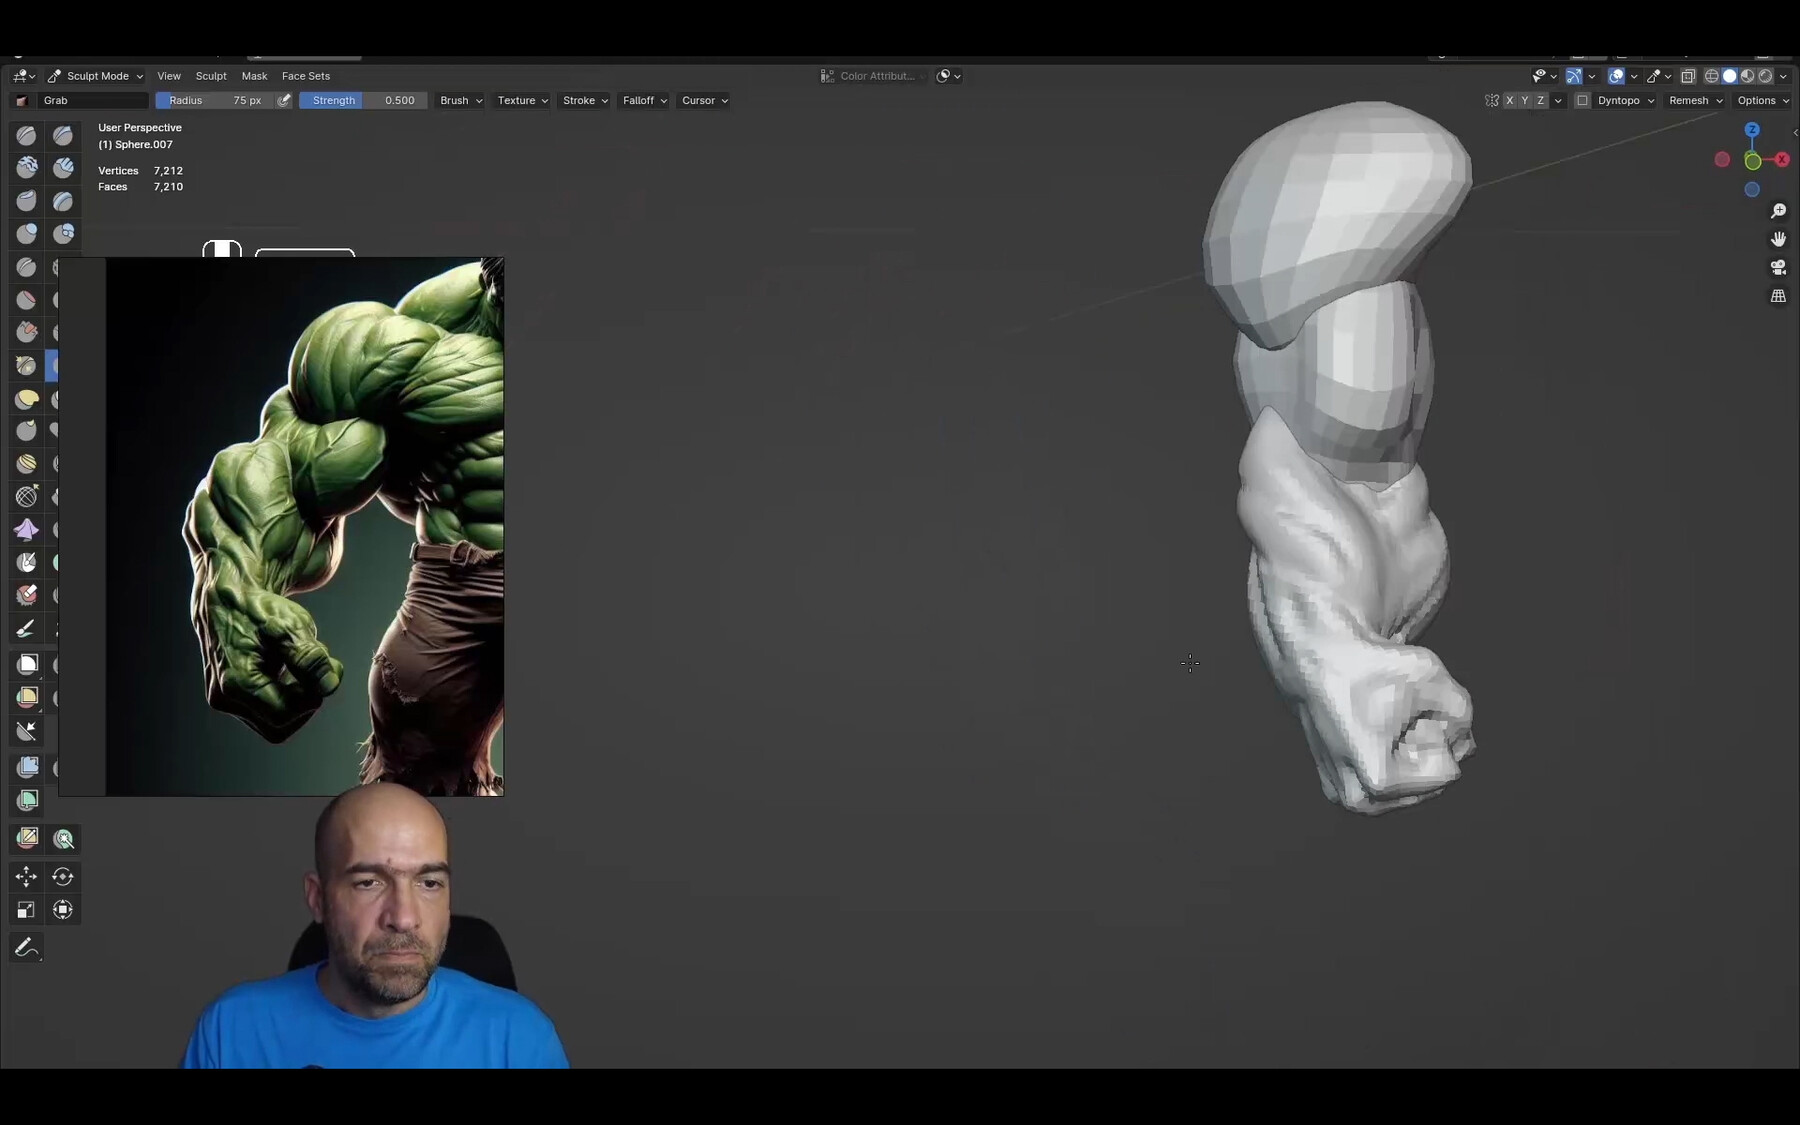Viewport: 1800px width, 1125px height.
Task: Switch to material preview shading
Action: pos(1747,76)
